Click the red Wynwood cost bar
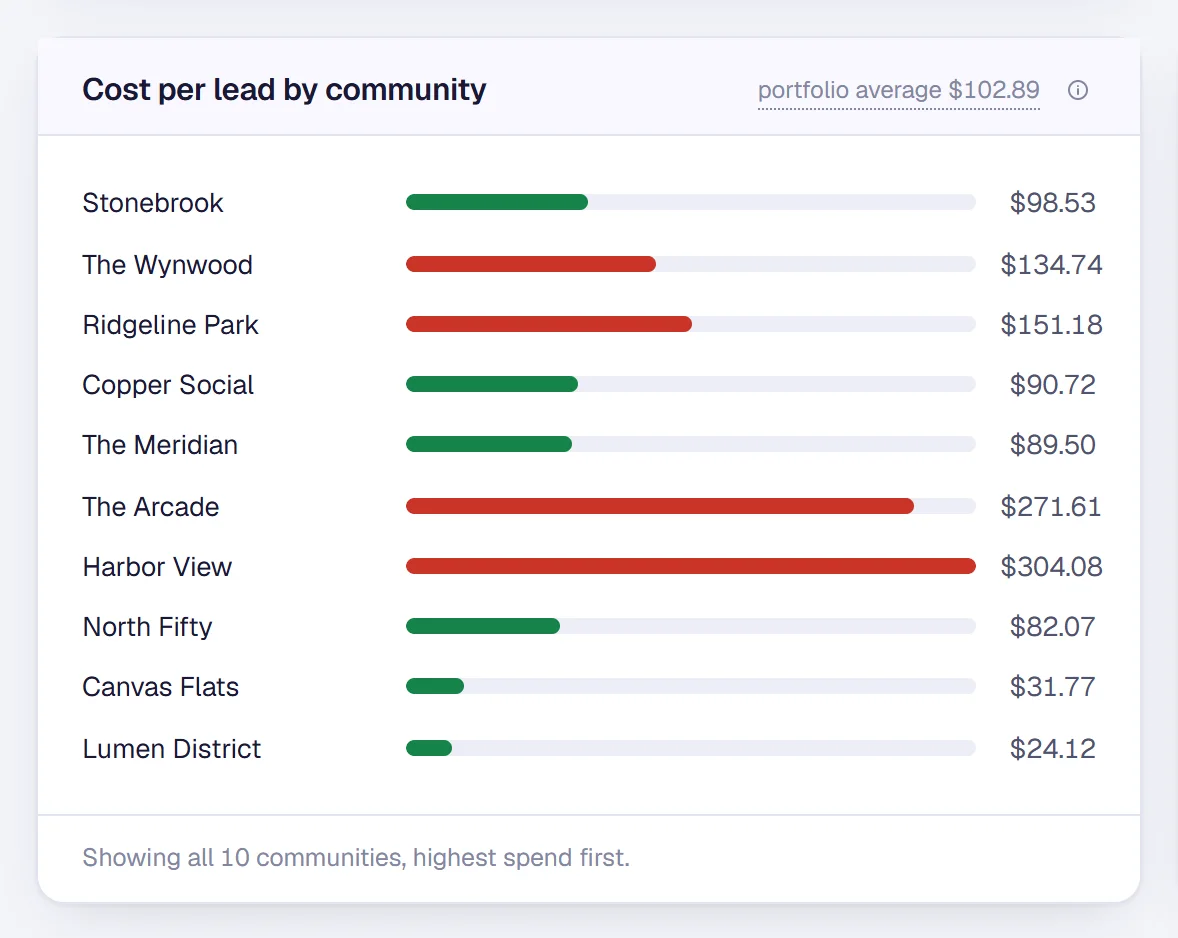Image resolution: width=1178 pixels, height=938 pixels. click(530, 264)
